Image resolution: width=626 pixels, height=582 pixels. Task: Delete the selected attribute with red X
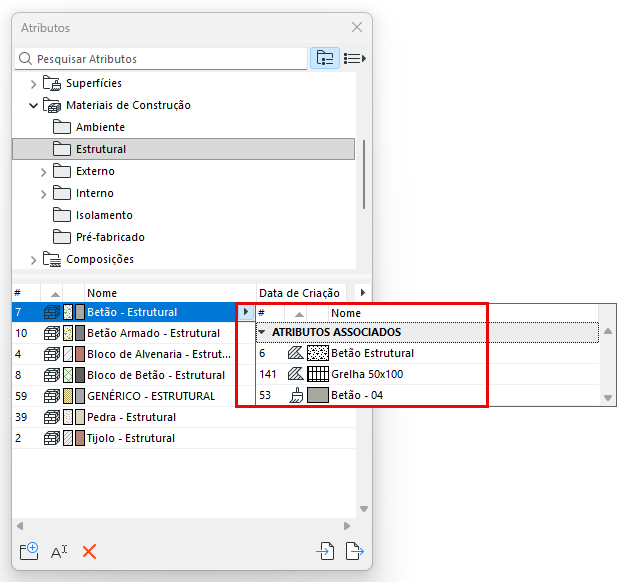click(x=89, y=552)
